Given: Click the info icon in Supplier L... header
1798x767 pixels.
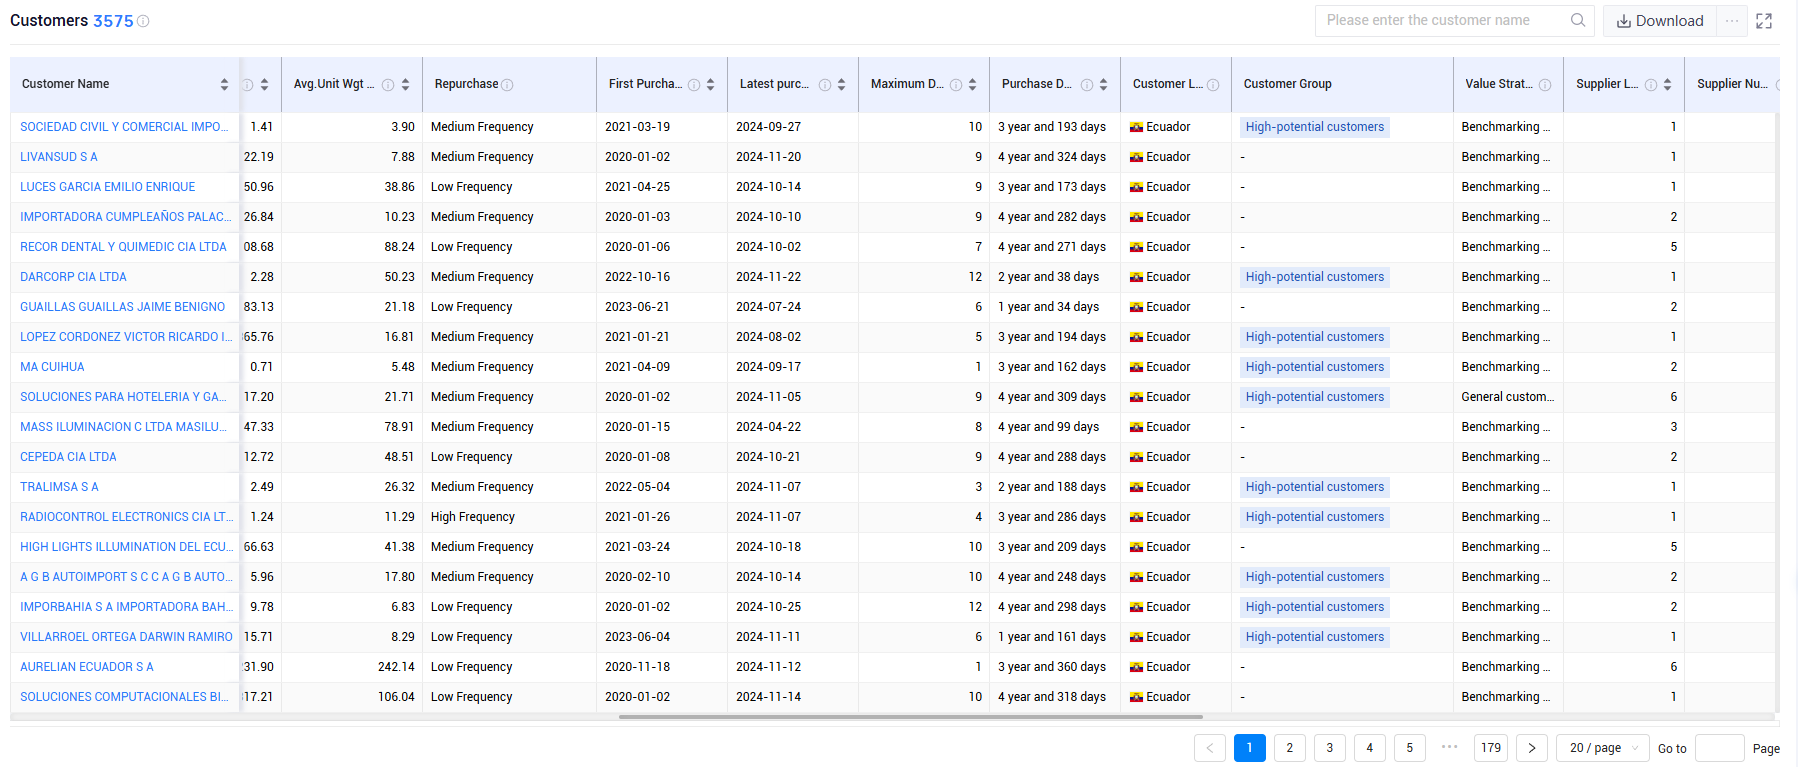Looking at the screenshot, I should [x=1651, y=85].
